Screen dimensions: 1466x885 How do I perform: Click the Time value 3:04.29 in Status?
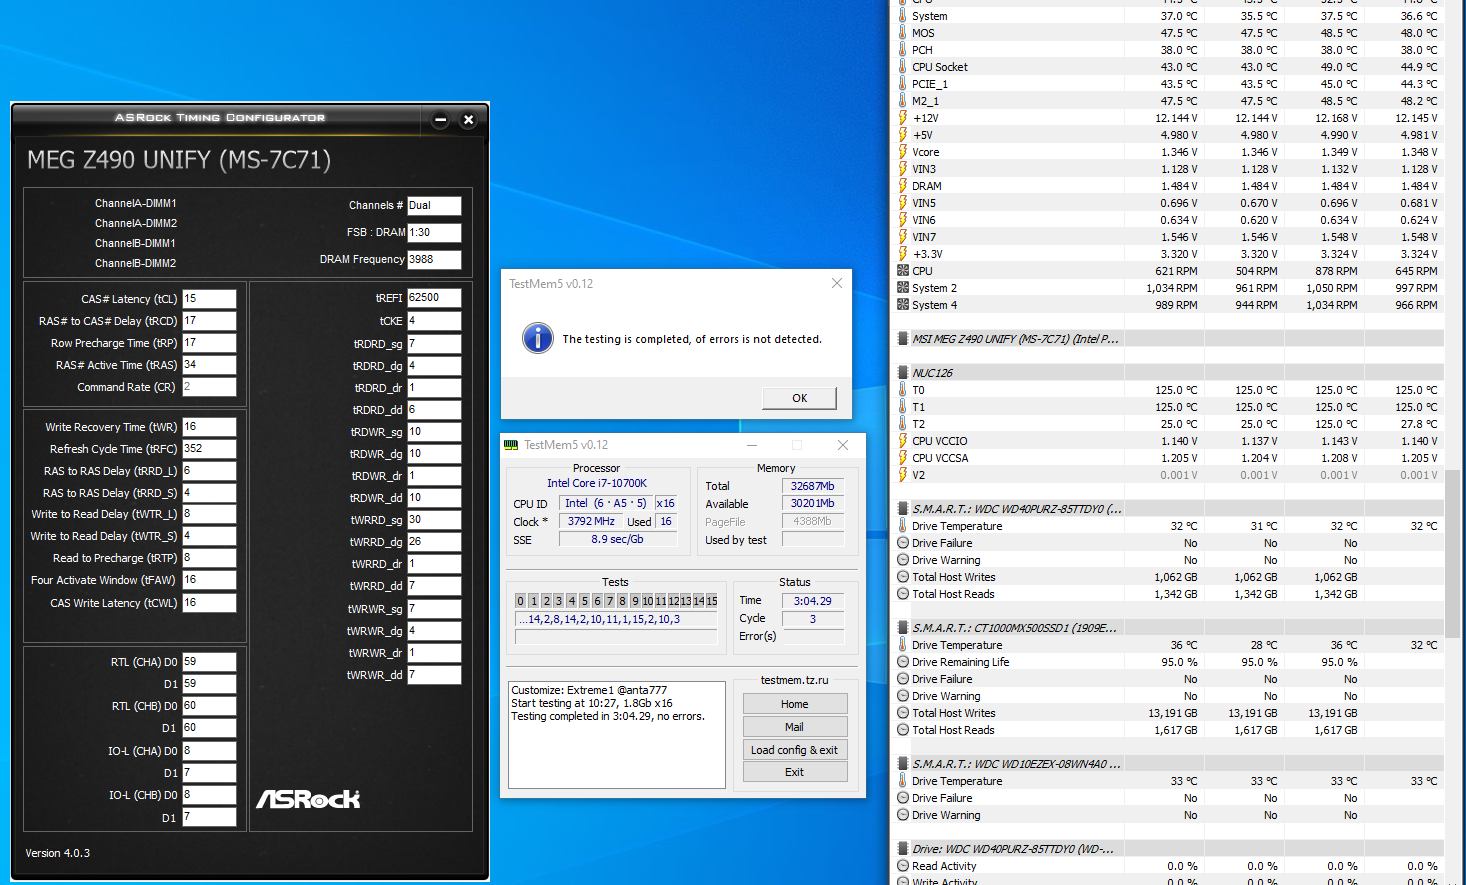[813, 601]
